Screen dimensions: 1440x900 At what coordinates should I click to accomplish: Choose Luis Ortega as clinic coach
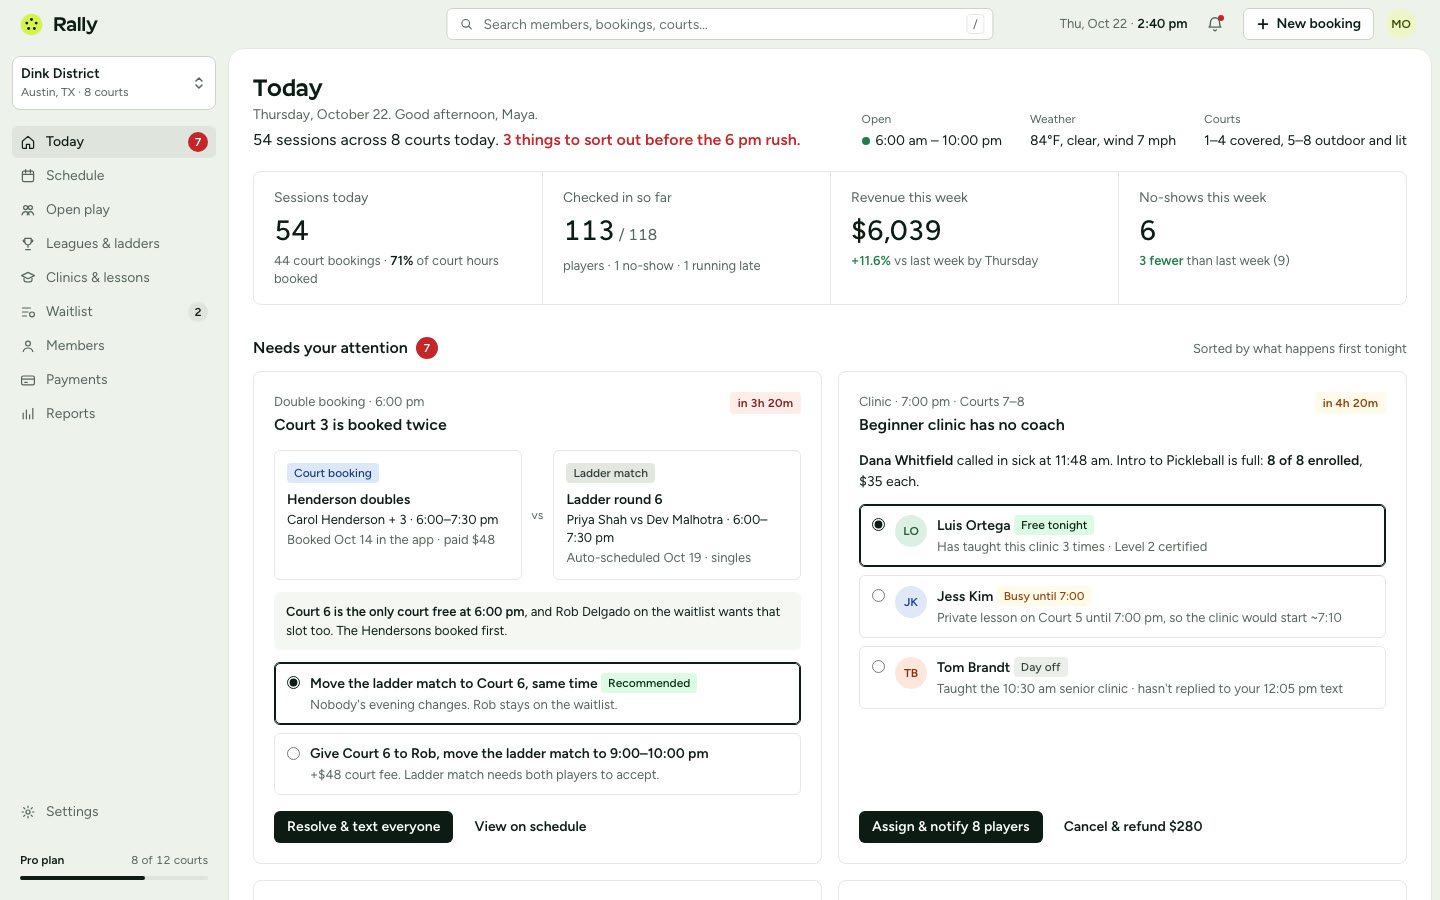(1122, 535)
